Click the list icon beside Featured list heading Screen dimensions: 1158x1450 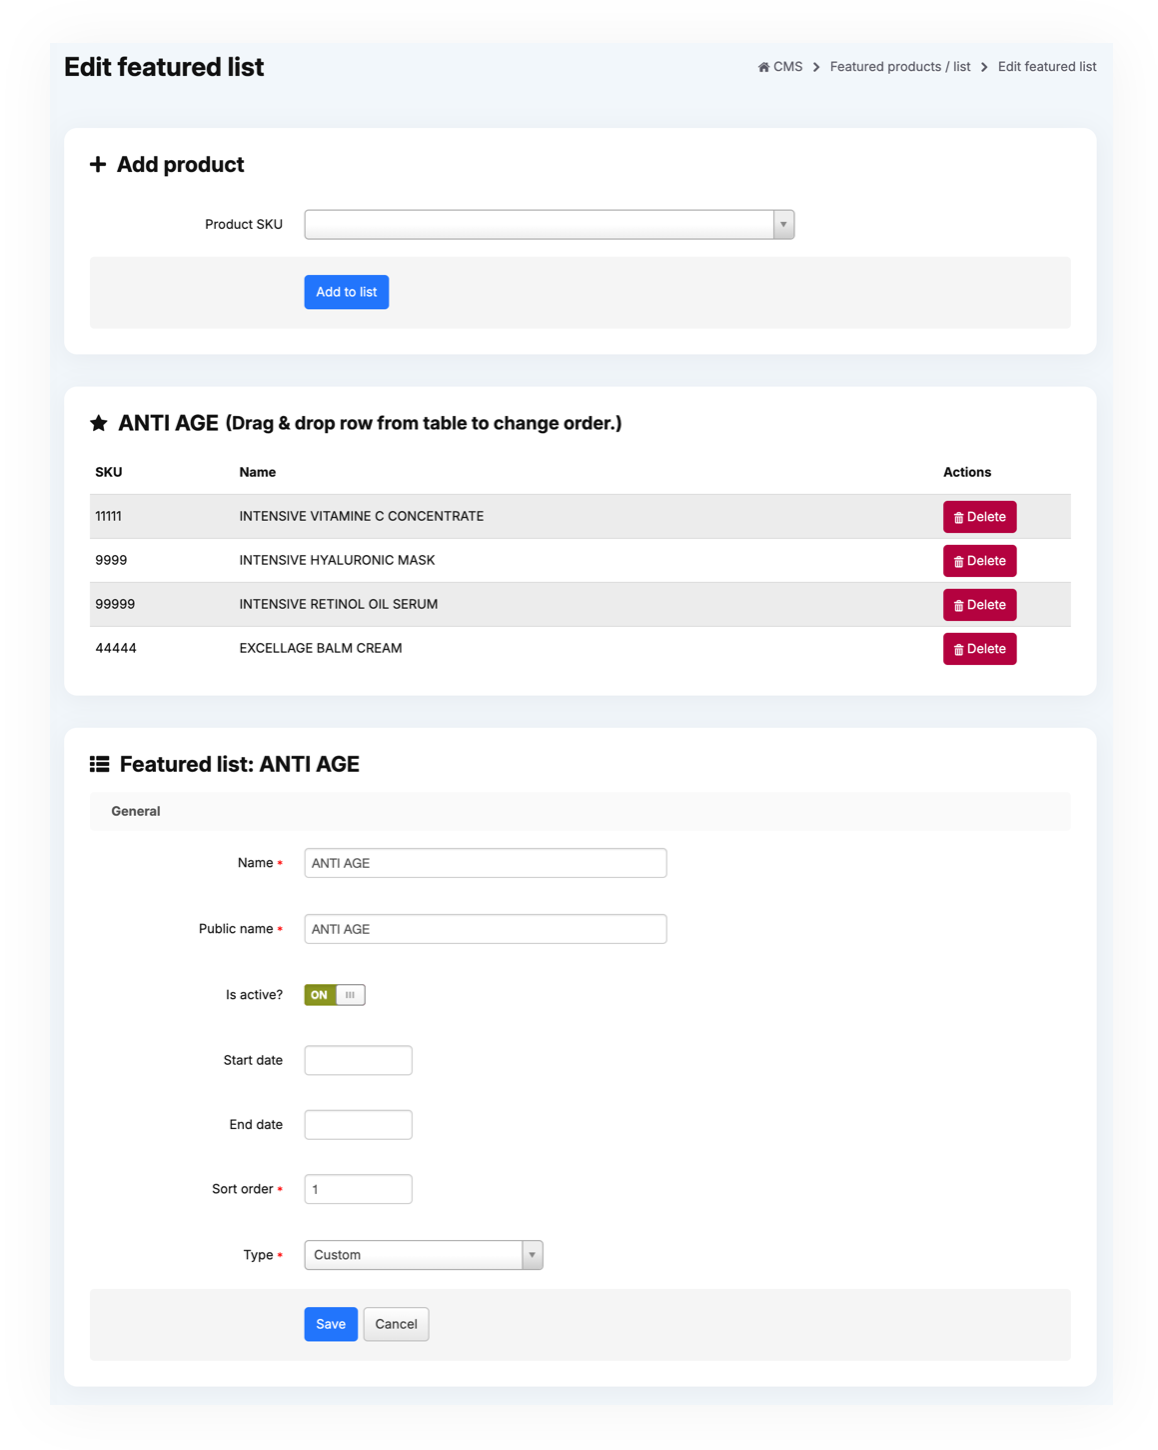coord(99,764)
